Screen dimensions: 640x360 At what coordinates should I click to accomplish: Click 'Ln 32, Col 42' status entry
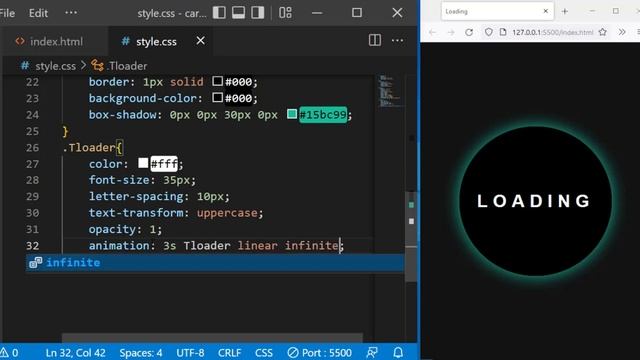pos(76,353)
